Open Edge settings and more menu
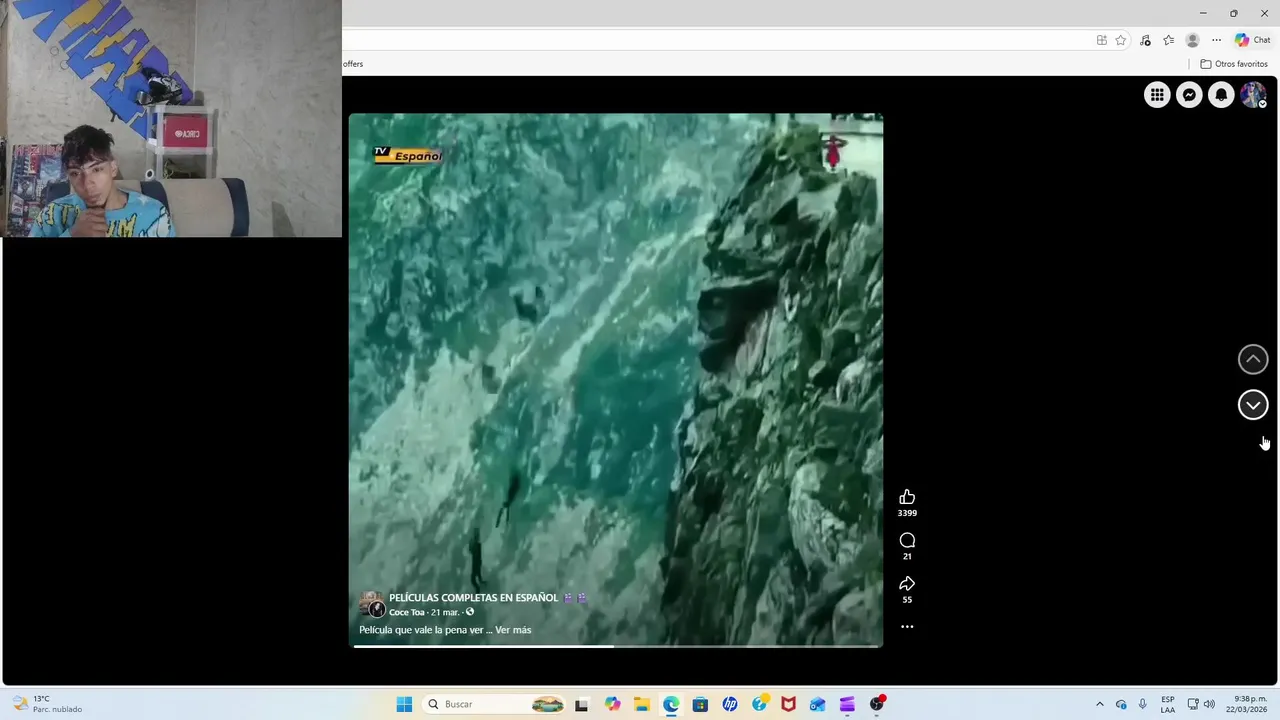 1216,40
